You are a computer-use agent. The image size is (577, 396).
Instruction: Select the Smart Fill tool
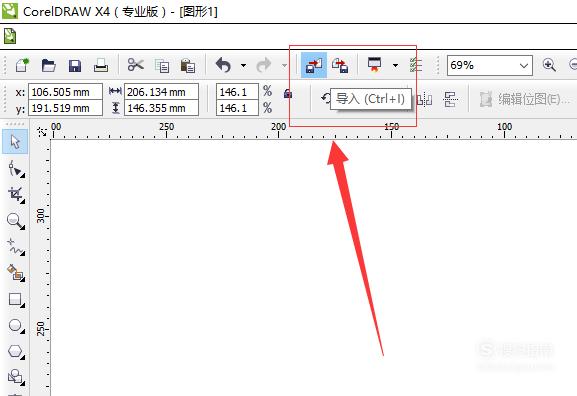[x=16, y=273]
